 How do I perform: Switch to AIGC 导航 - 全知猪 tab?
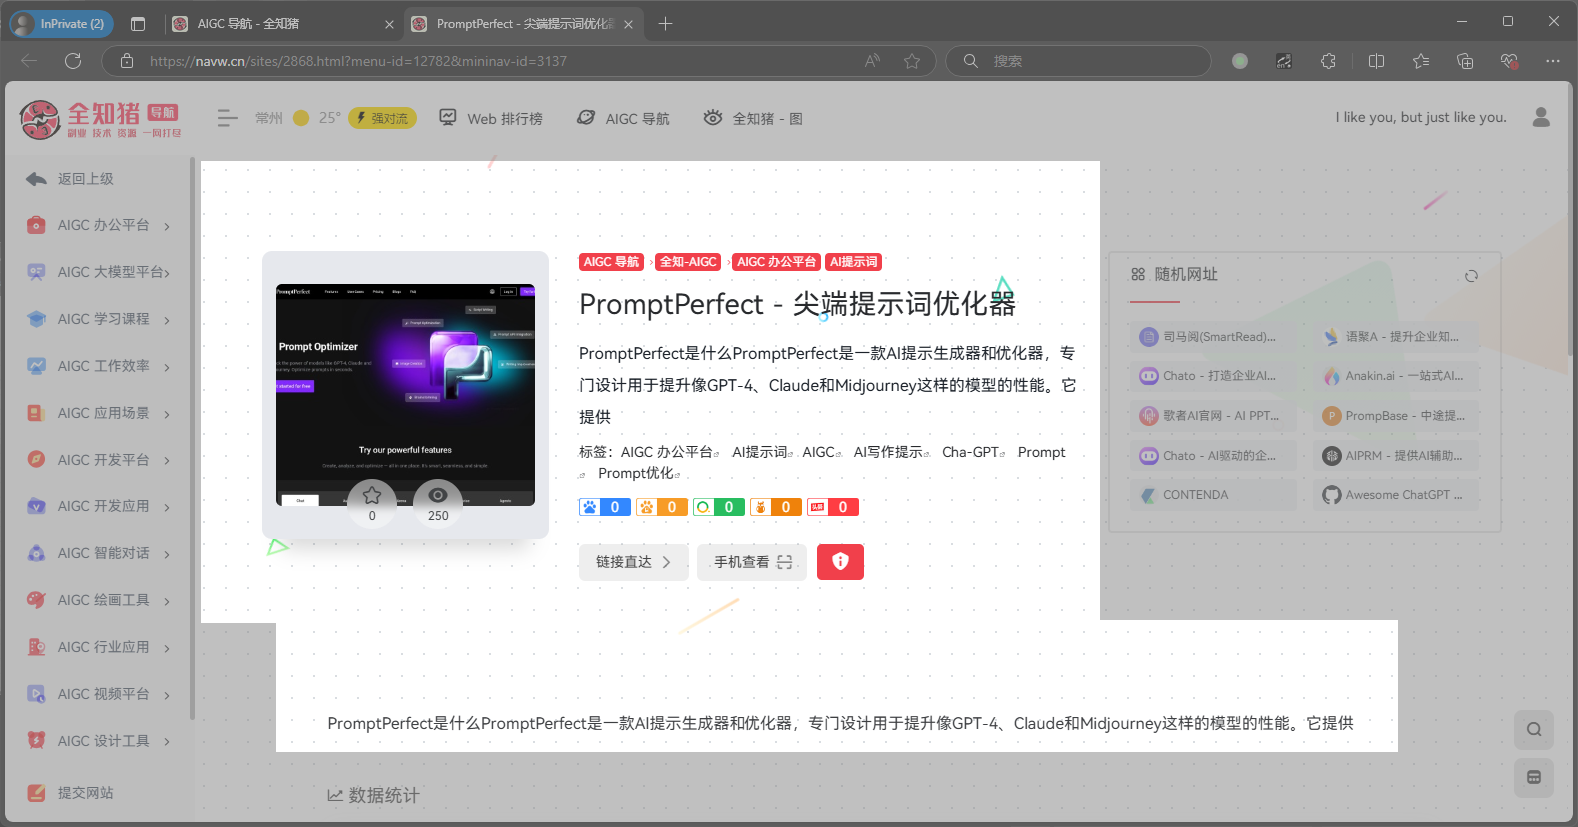tap(283, 24)
